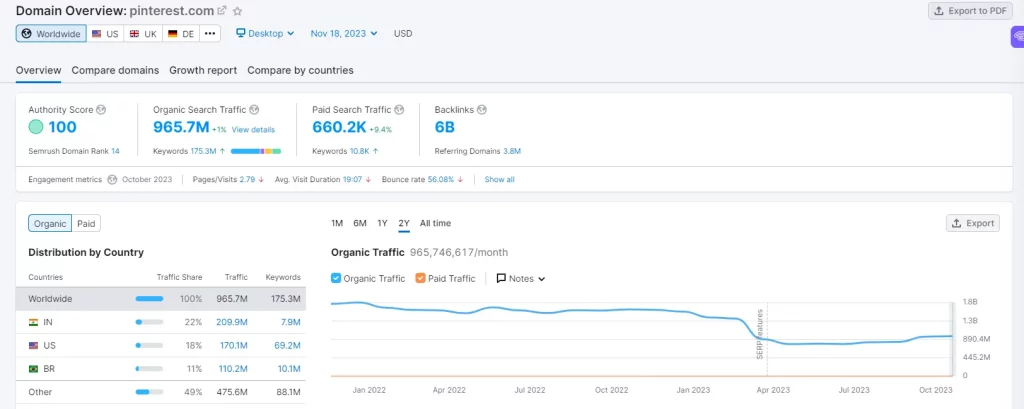Click the Other traffic share bar
This screenshot has height=409, width=1024.
[x=150, y=392]
